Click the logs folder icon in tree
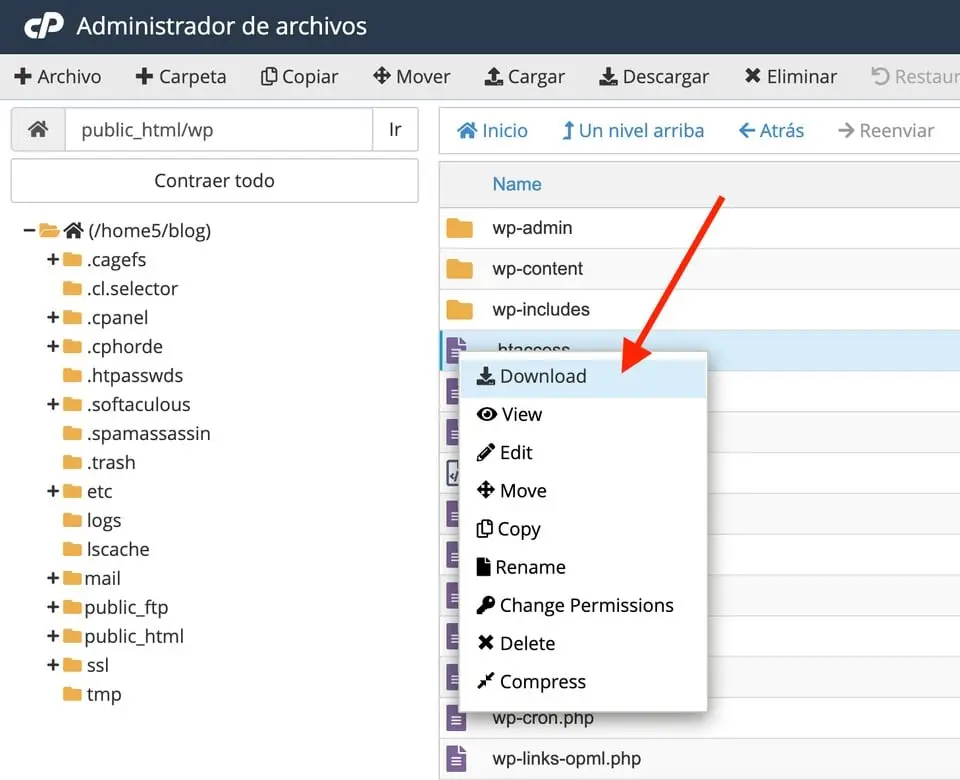The image size is (960, 780). point(72,520)
